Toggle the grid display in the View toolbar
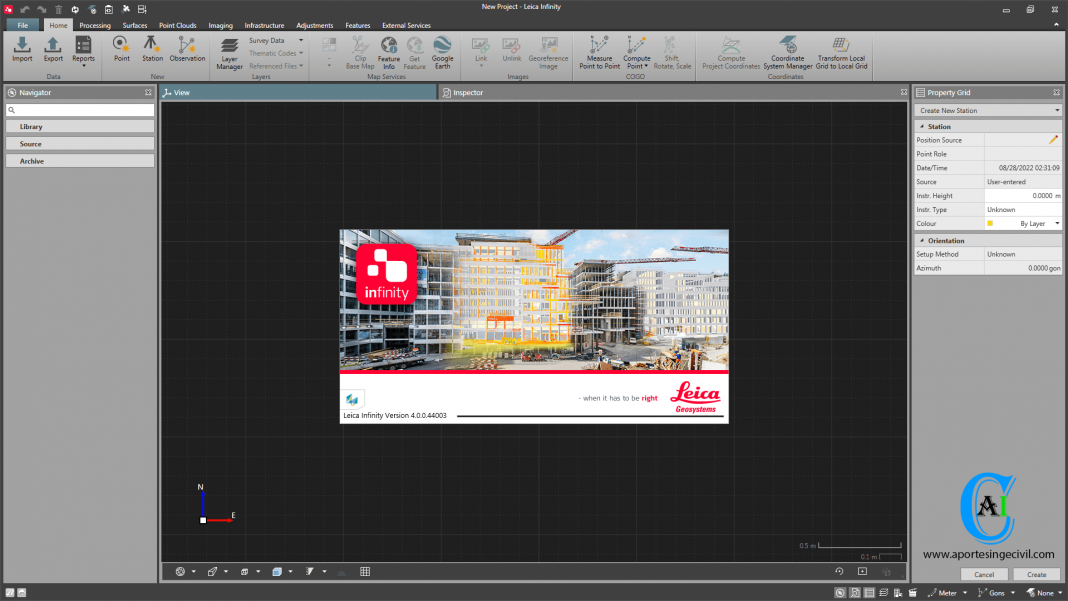The width and height of the screenshot is (1068, 601). pyautogui.click(x=365, y=571)
